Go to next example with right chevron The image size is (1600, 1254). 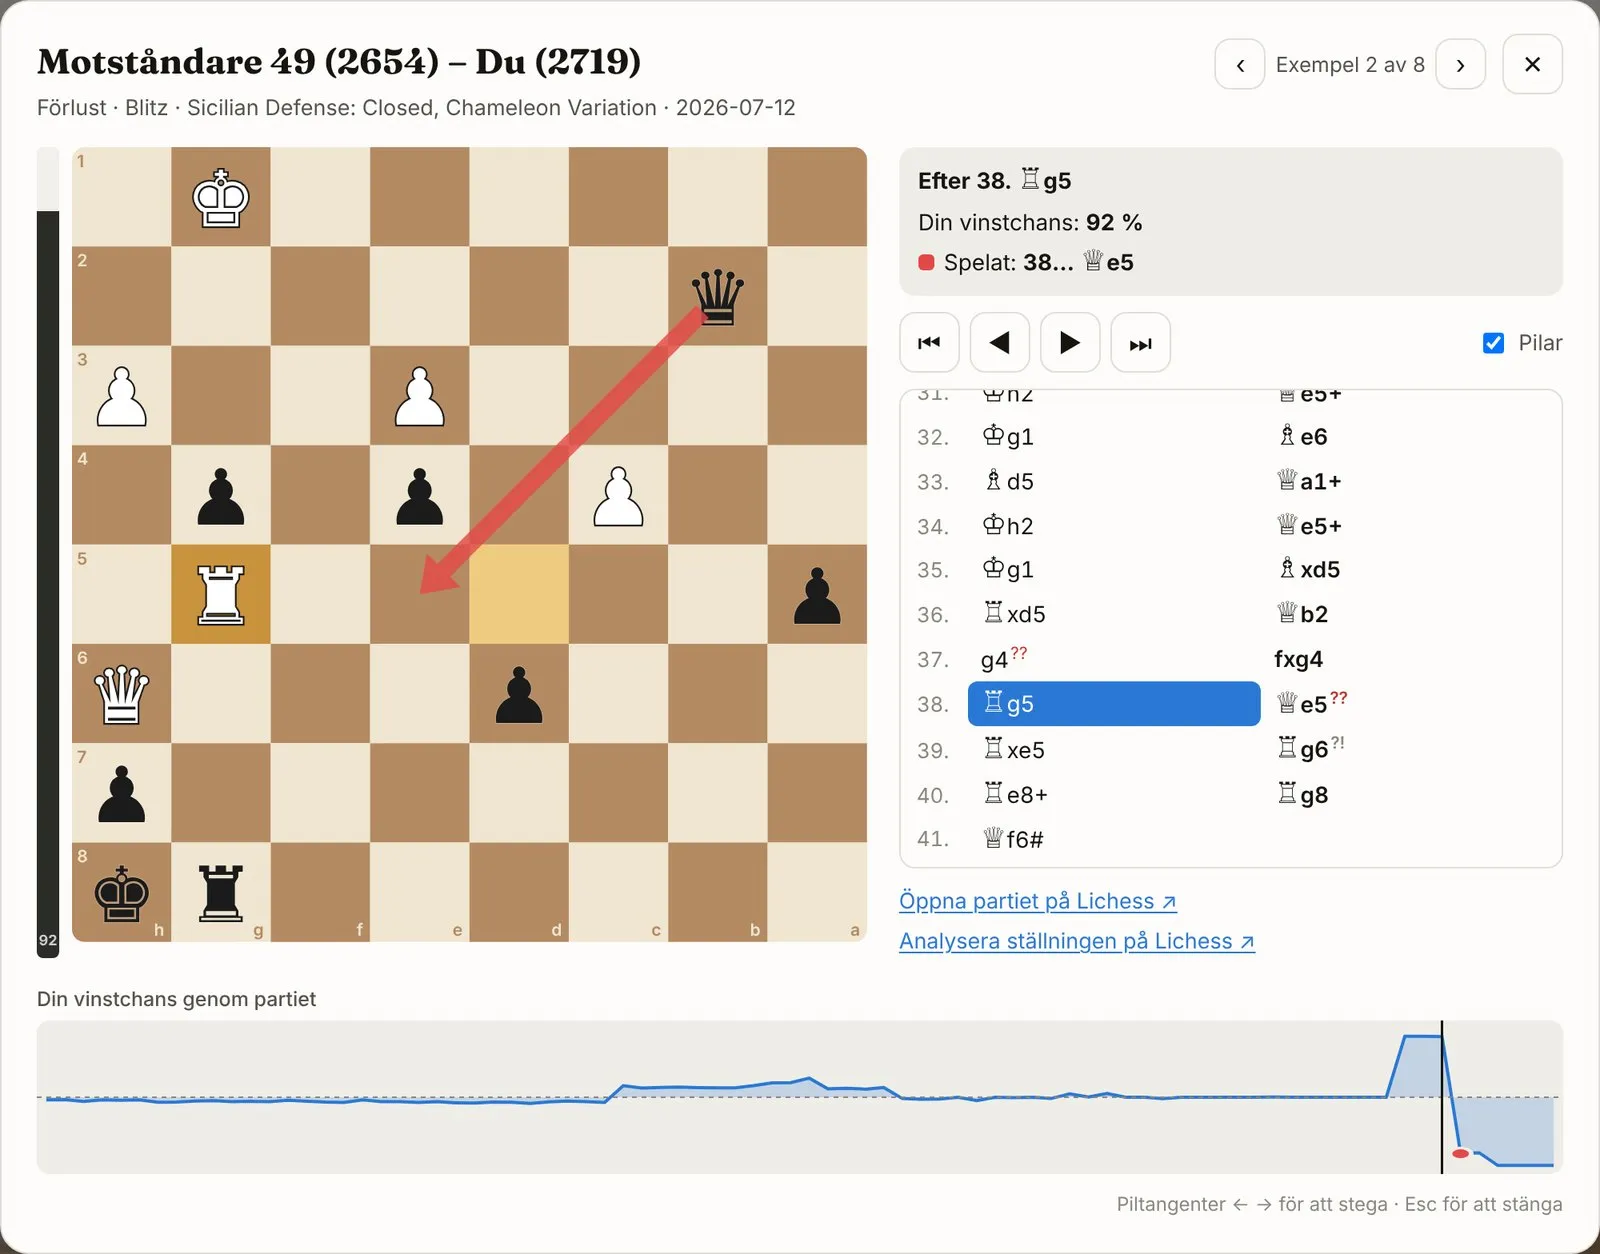[1460, 64]
